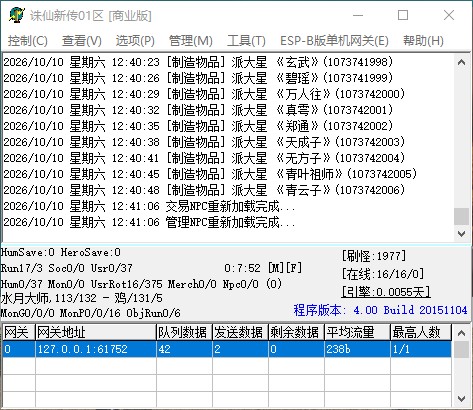The height and width of the screenshot is (410, 473).
Task: Click the log line 《青云子》(1073742006)
Action: click(204, 190)
